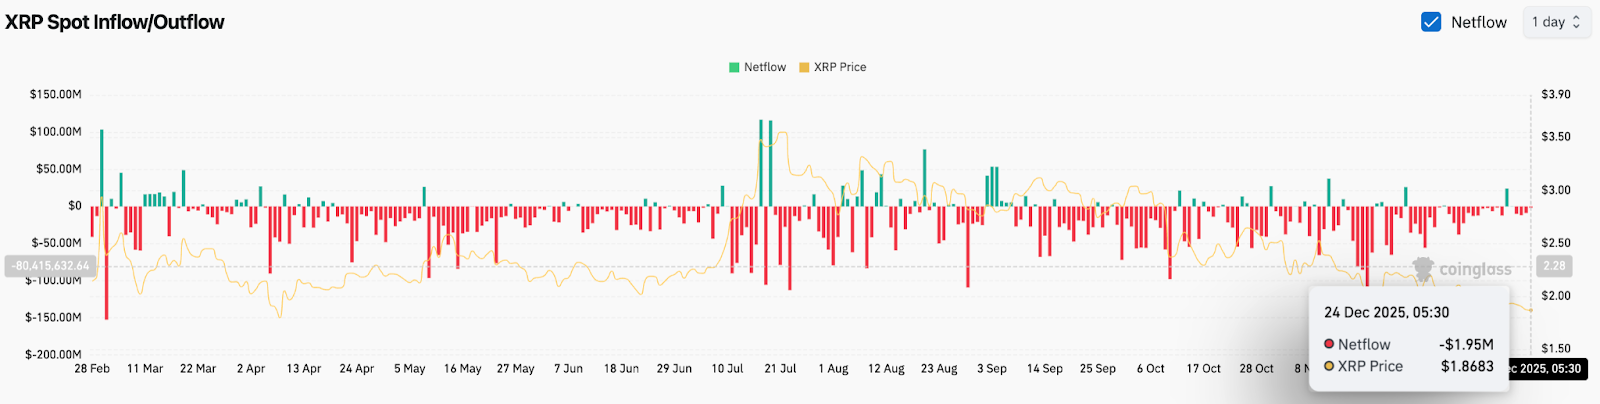Select the 6 Oct date label
The image size is (1600, 404).
point(1150,369)
